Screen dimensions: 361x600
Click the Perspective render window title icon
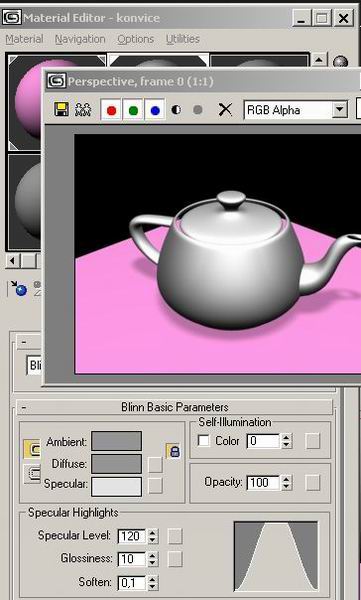[x=56, y=81]
